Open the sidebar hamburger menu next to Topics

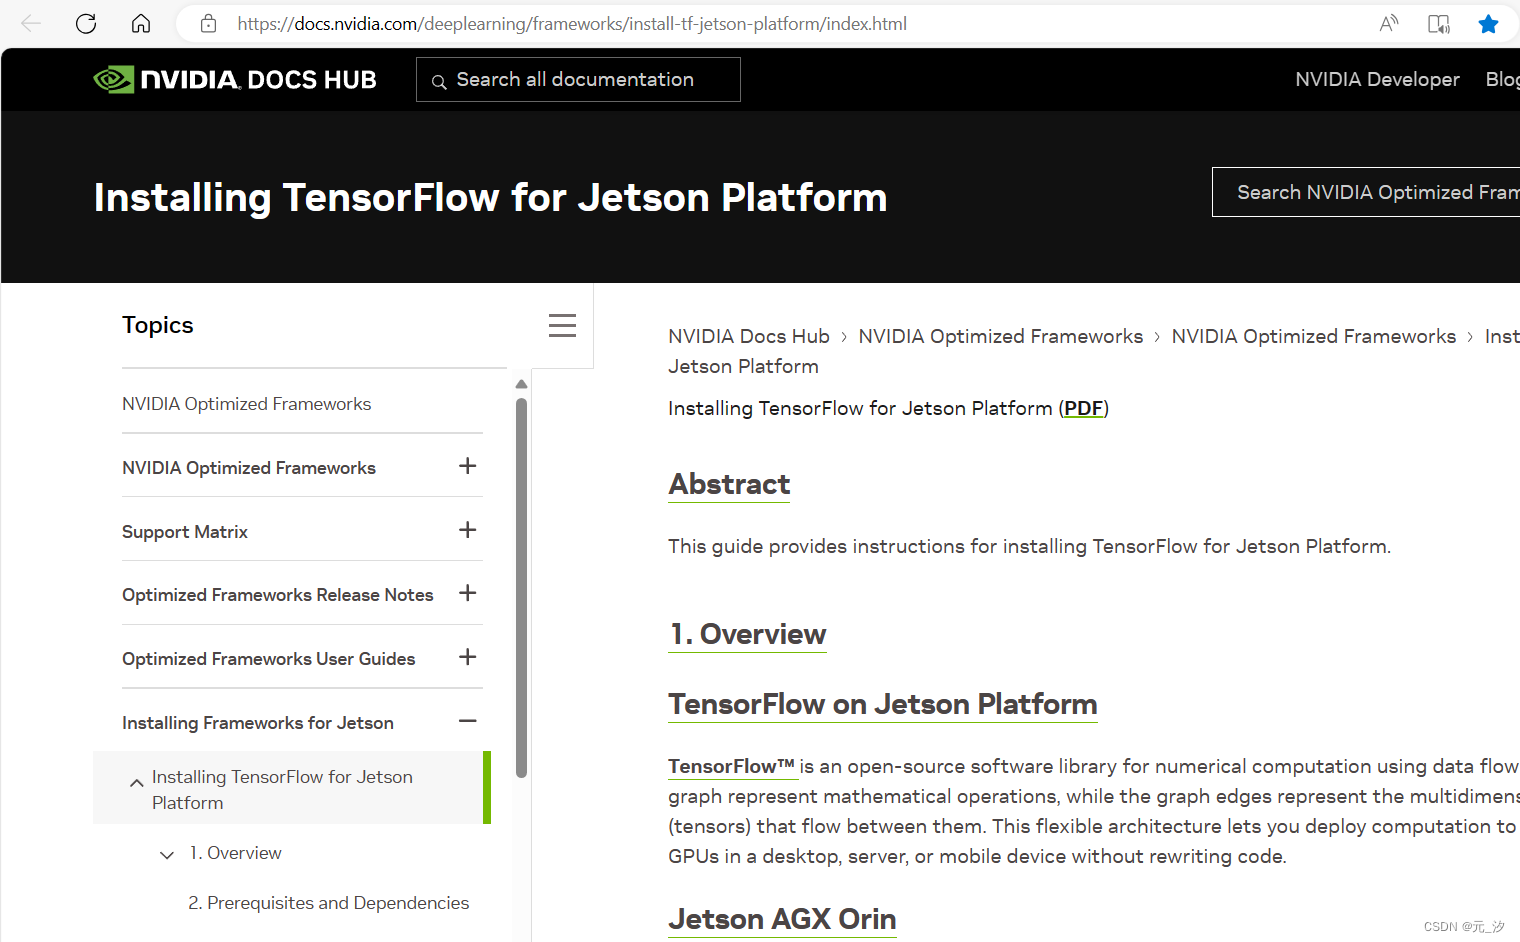562,325
